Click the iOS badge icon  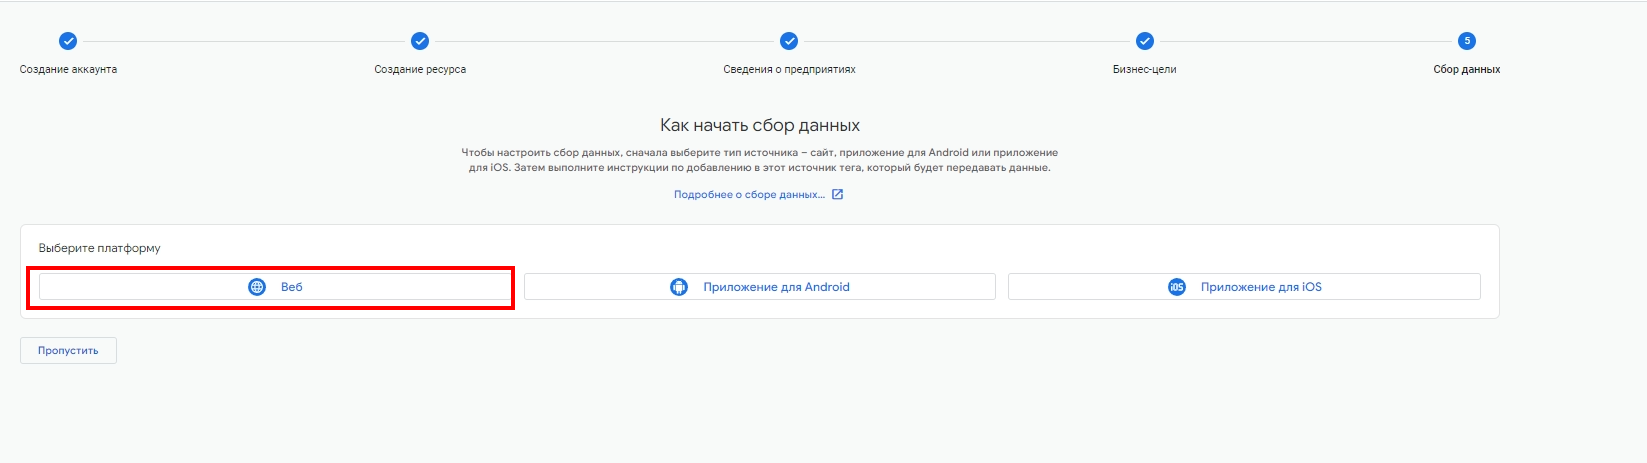point(1177,287)
